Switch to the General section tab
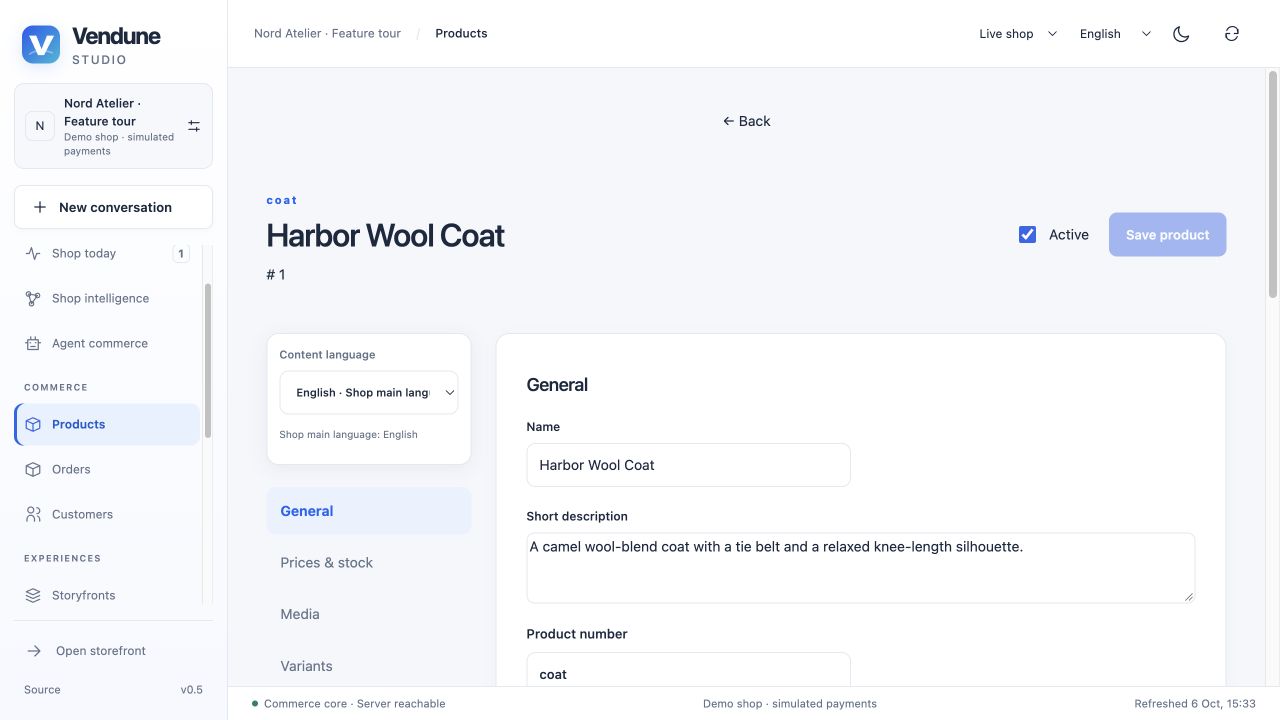 pos(369,511)
